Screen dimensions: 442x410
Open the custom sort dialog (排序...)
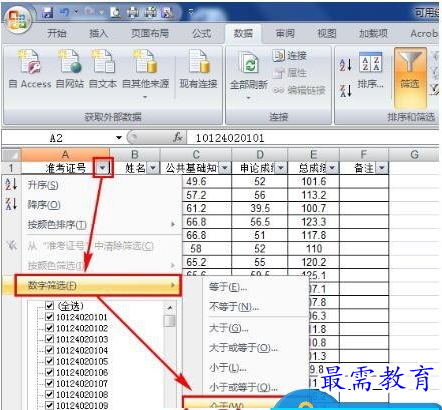point(370,70)
